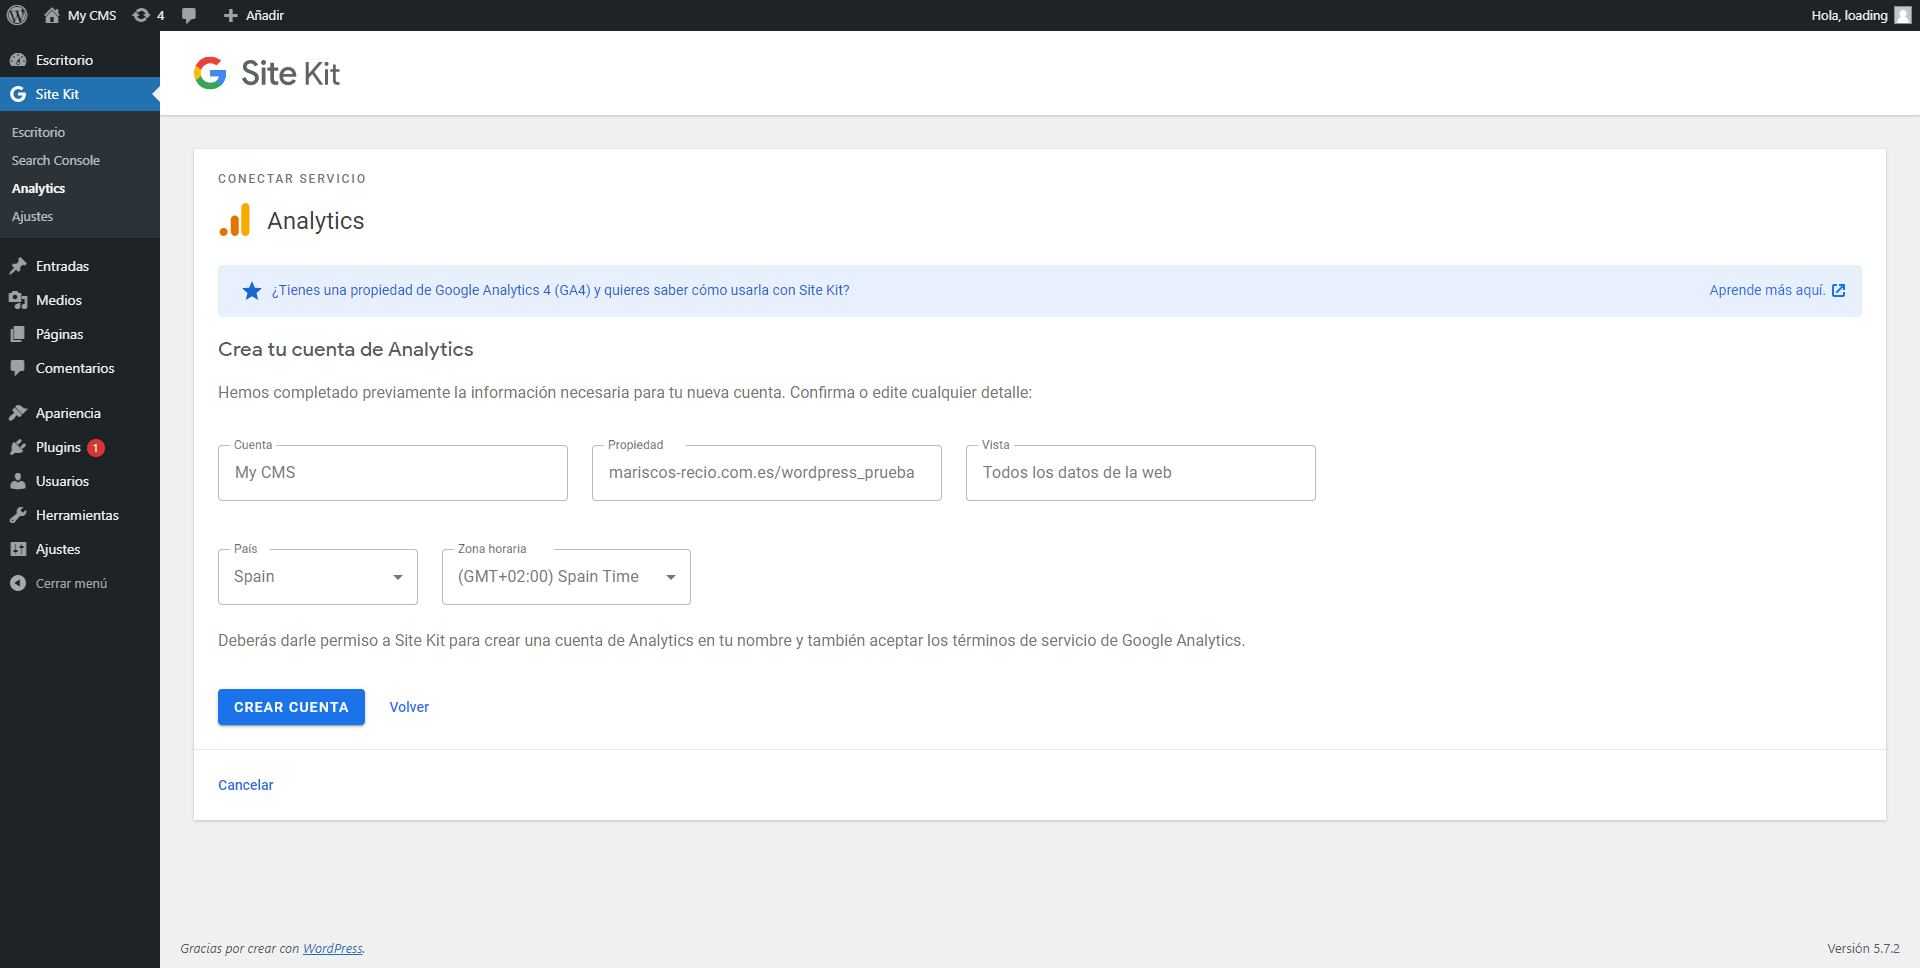Click the Escritorio dashboard icon in sidebar

pos(18,60)
